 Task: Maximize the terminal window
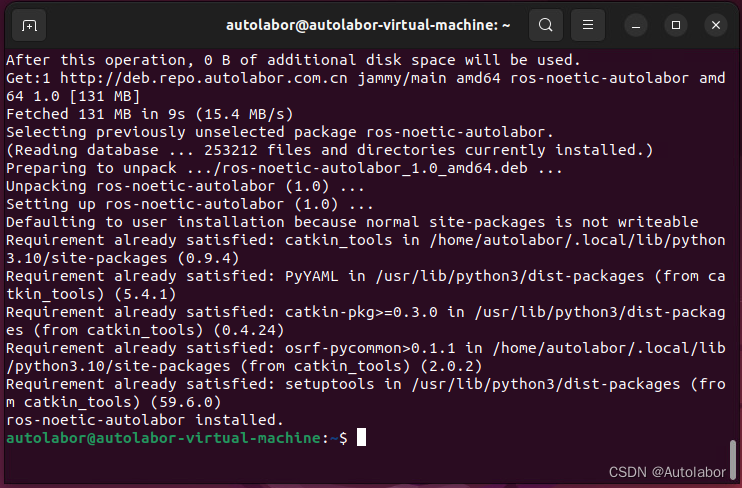[x=676, y=25]
